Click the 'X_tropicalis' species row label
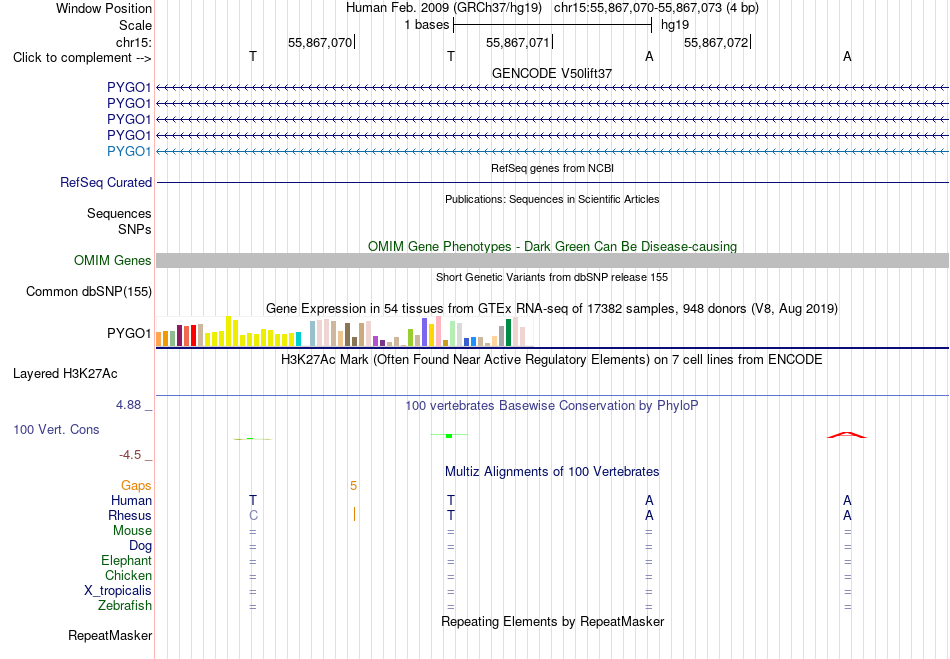 point(118,591)
